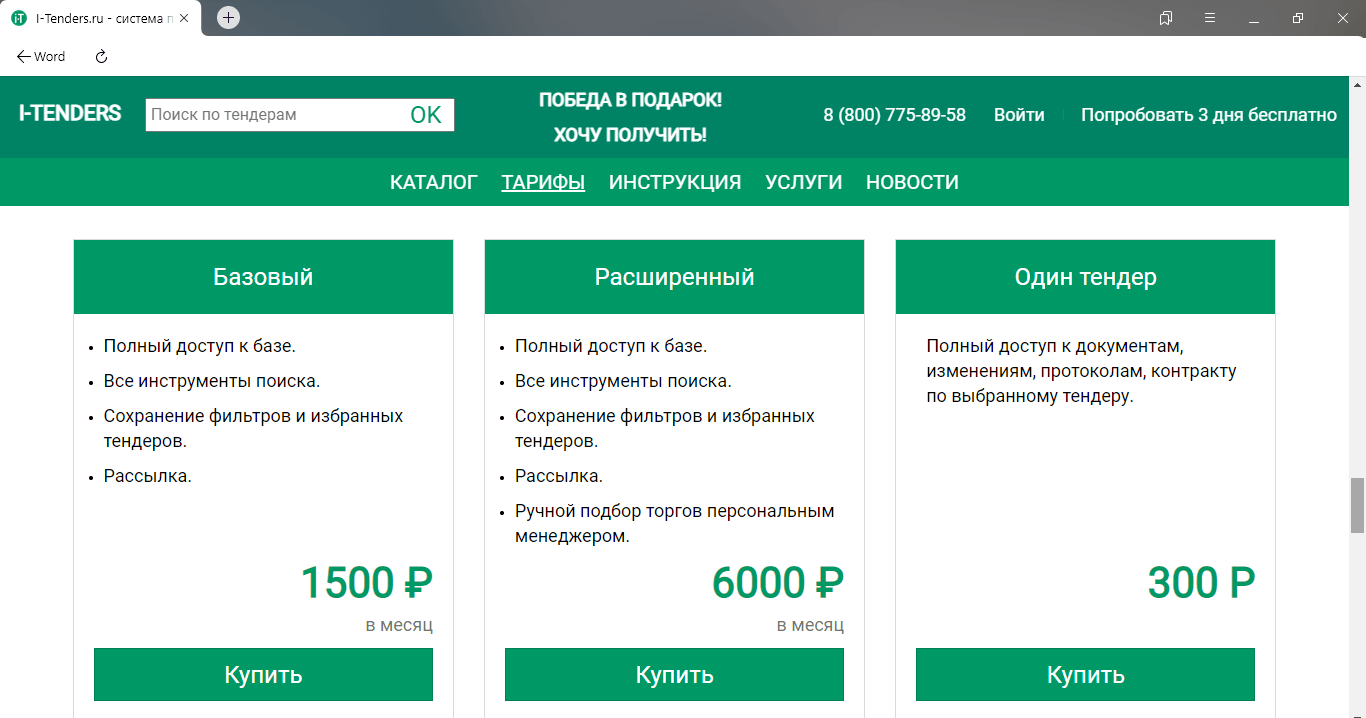The width and height of the screenshot is (1366, 718).
Task: Click the Базовый plan header
Action: [263, 277]
